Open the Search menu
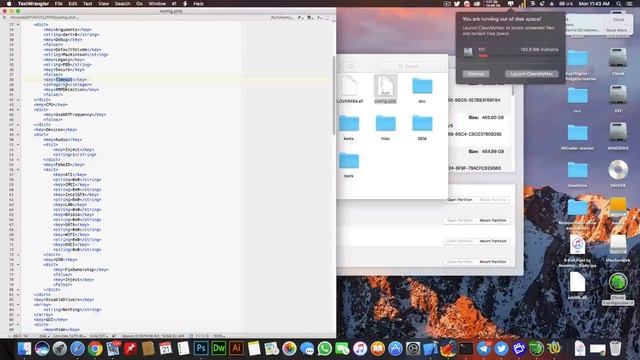Screen dimensions: 640x360 click(122, 4)
